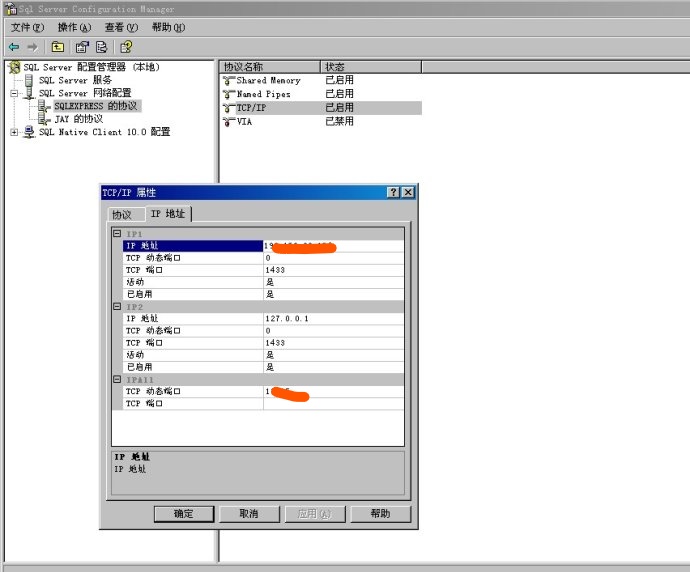Select 'JAY 的协议' in the tree

coord(78,119)
